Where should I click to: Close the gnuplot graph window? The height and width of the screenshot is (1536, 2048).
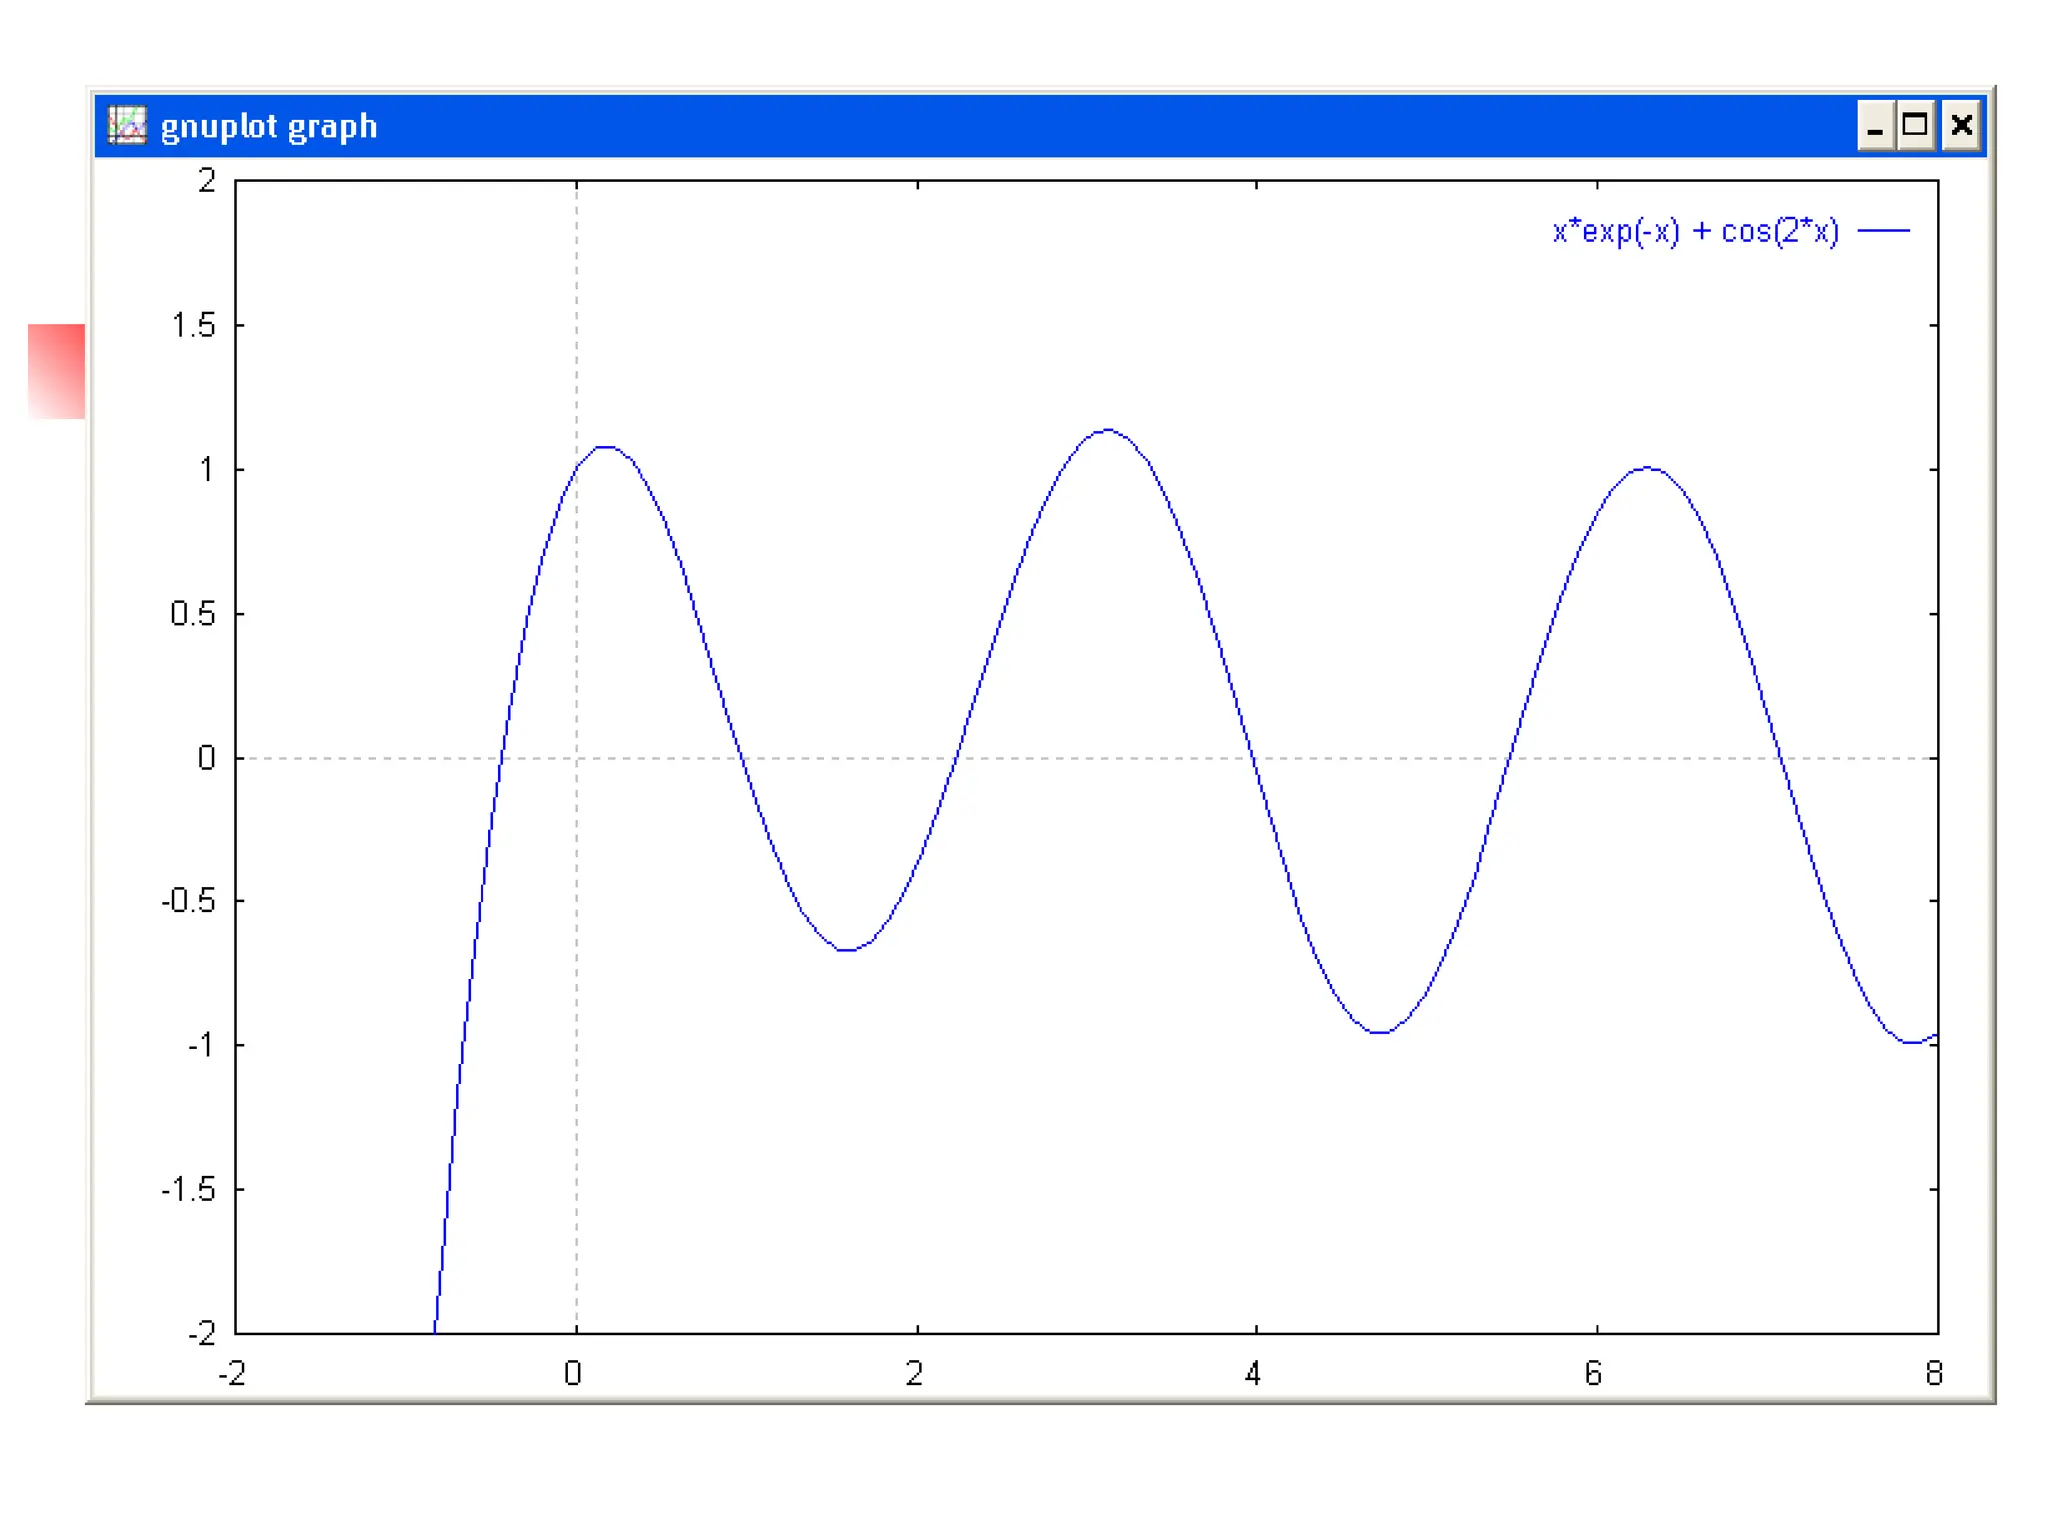(1961, 126)
